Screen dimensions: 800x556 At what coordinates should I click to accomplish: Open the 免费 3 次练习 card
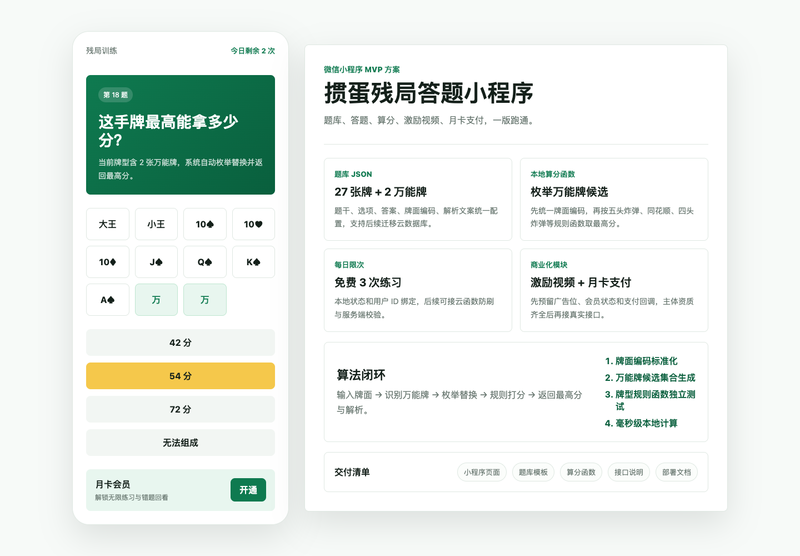click(418, 290)
